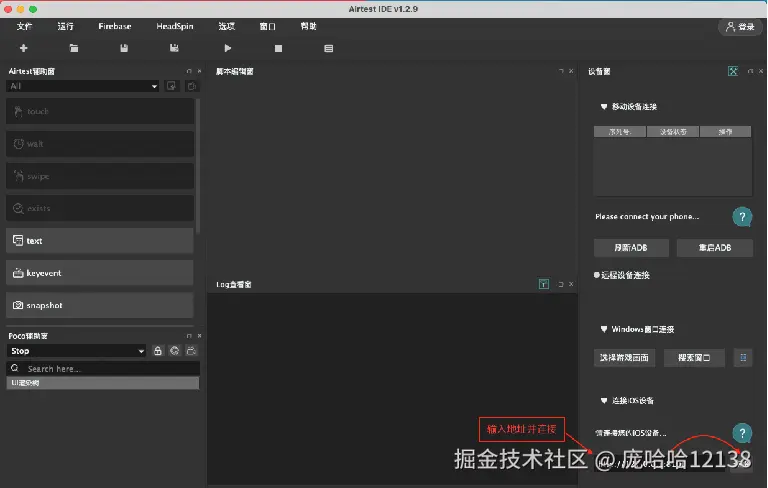Collapse the 移动设备连接 section

pyautogui.click(x=604, y=106)
